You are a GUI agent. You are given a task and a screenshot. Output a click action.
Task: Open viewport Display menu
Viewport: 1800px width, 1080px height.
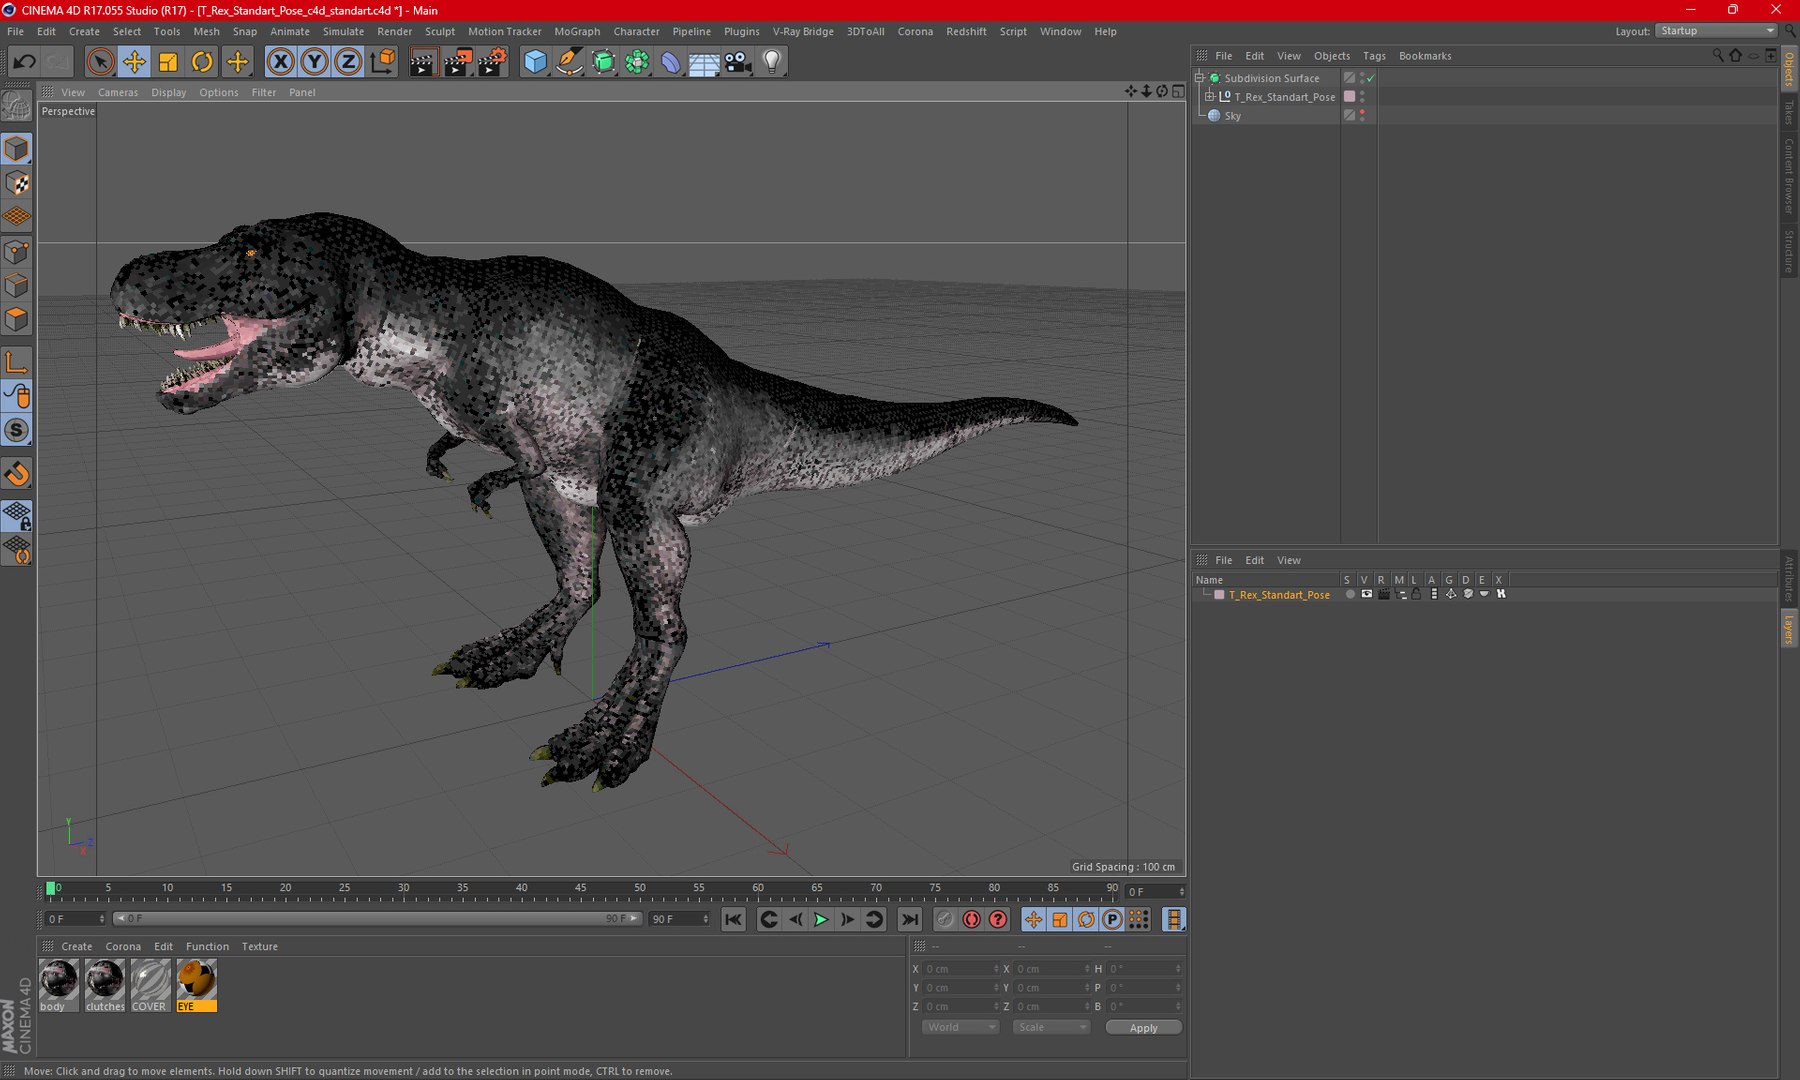pyautogui.click(x=169, y=92)
